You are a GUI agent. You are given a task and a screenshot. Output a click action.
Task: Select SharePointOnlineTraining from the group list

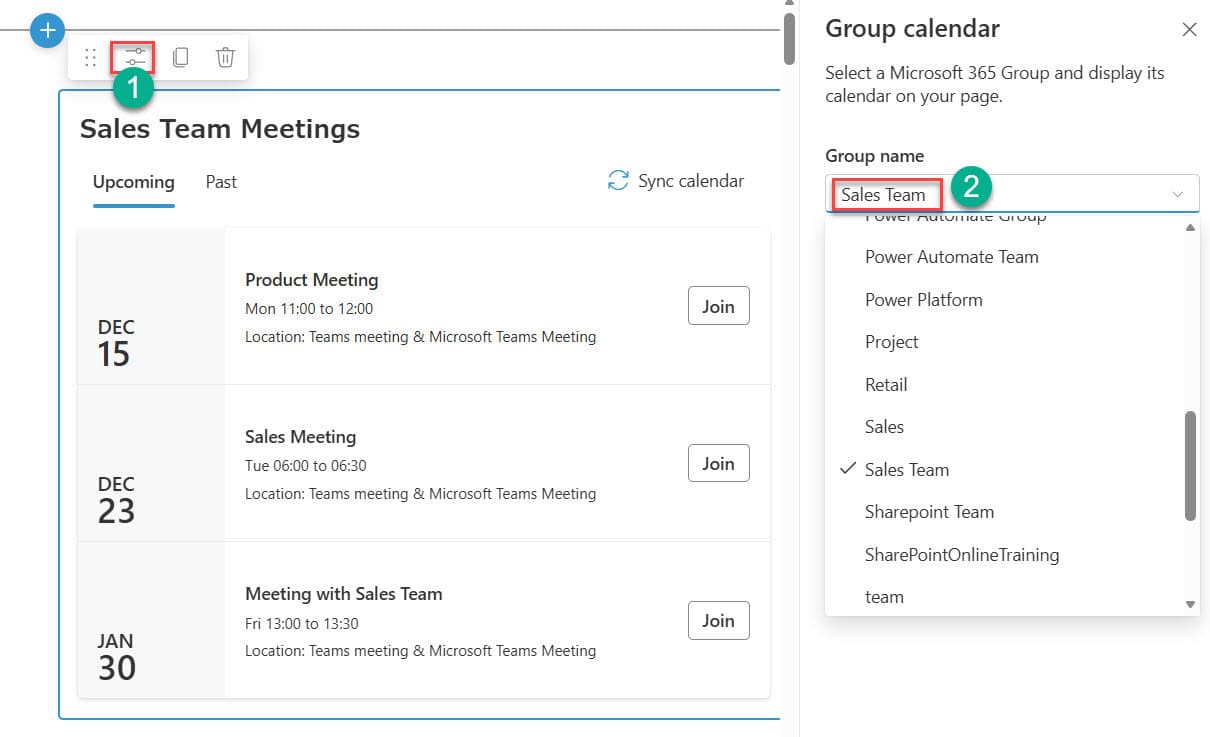[x=962, y=554]
